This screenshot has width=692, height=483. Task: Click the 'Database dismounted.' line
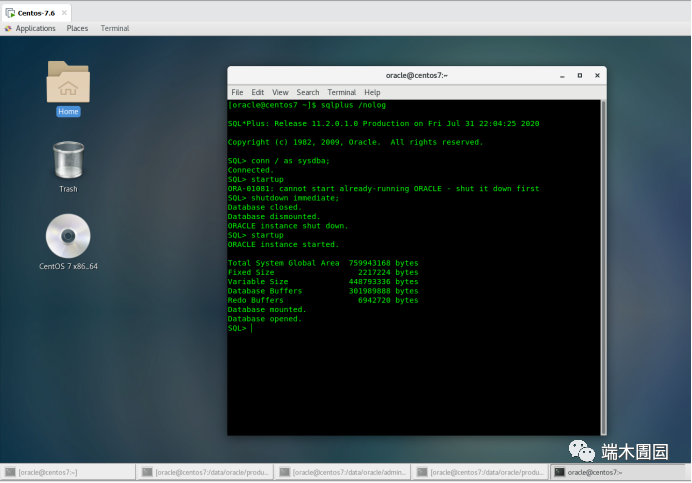point(274,216)
